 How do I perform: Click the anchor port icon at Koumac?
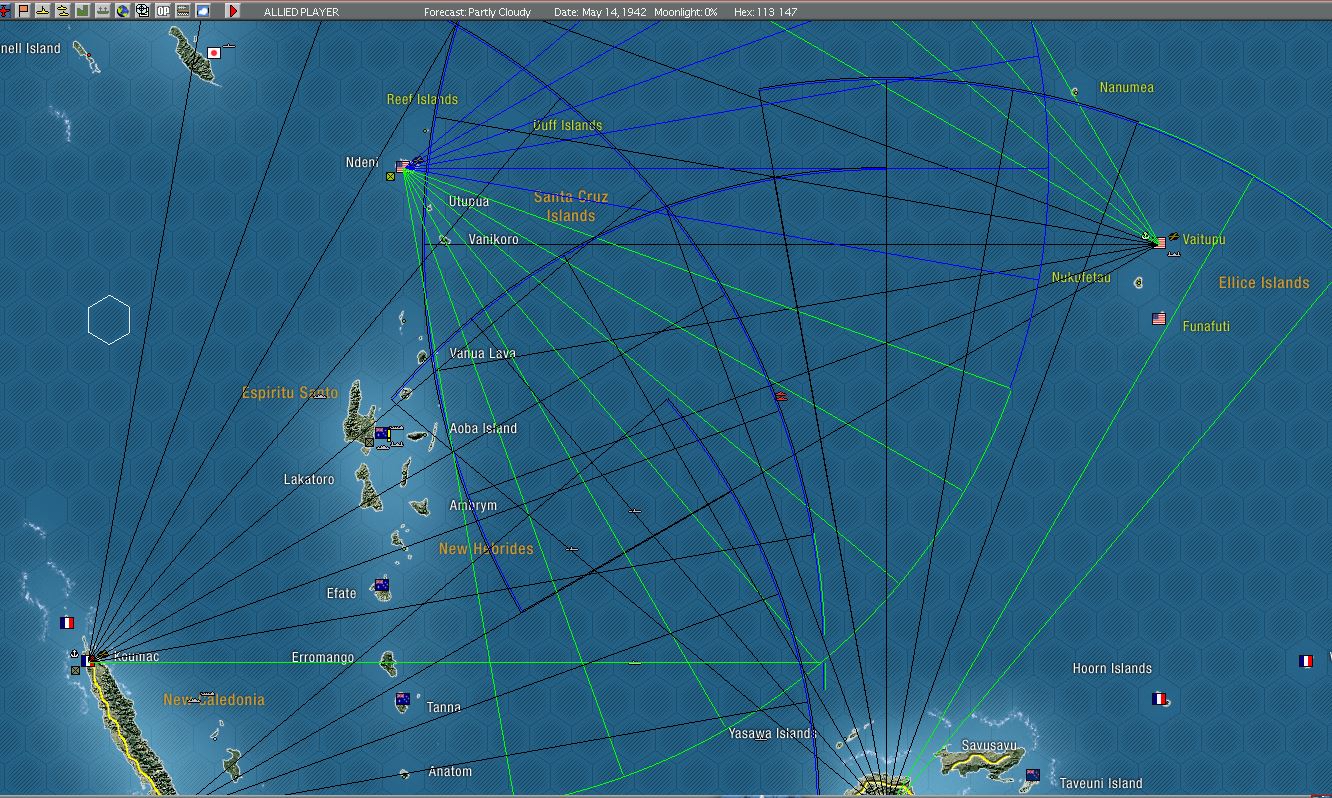pos(75,654)
